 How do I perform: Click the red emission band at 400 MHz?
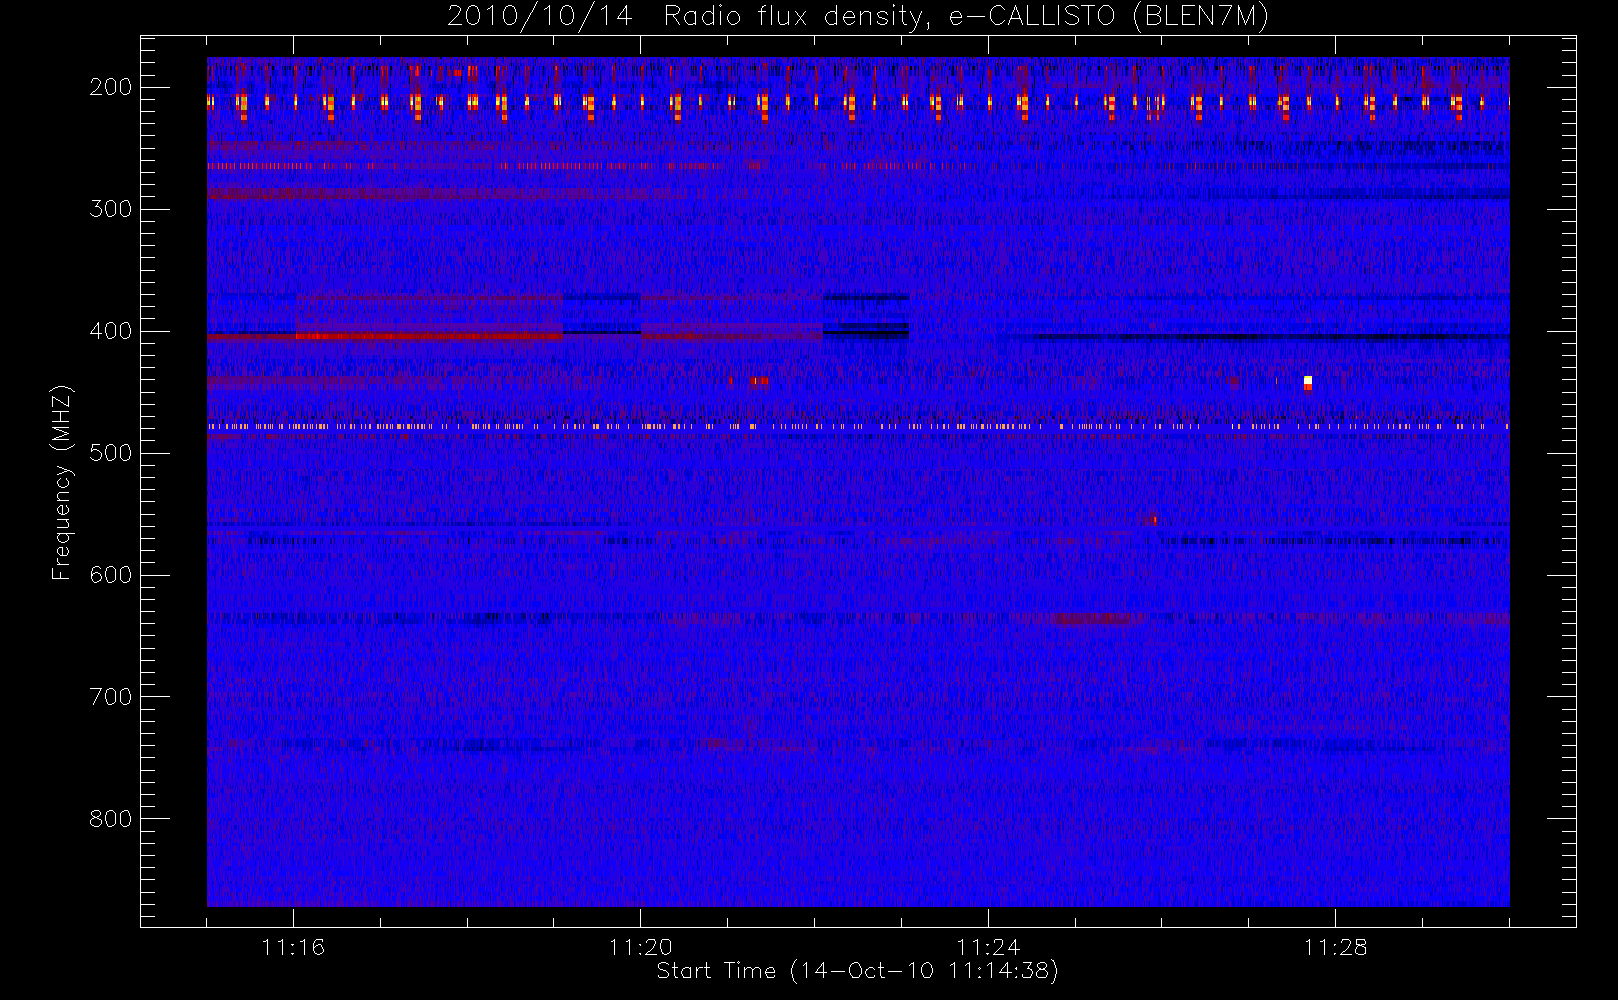click(x=430, y=337)
